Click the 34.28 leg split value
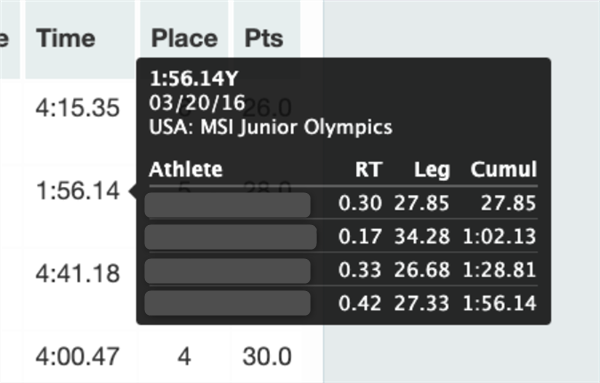The image size is (600, 383). 422,236
